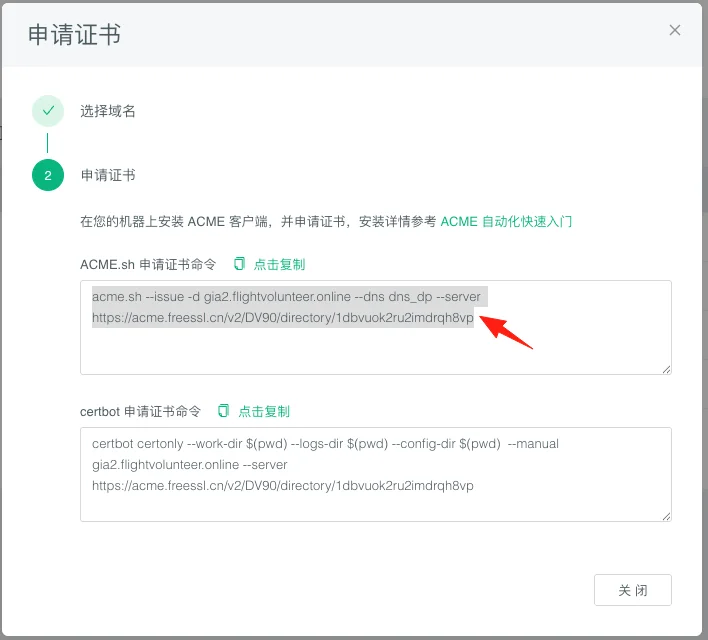Click the 关闭 button
The height and width of the screenshot is (640, 708).
click(633, 590)
